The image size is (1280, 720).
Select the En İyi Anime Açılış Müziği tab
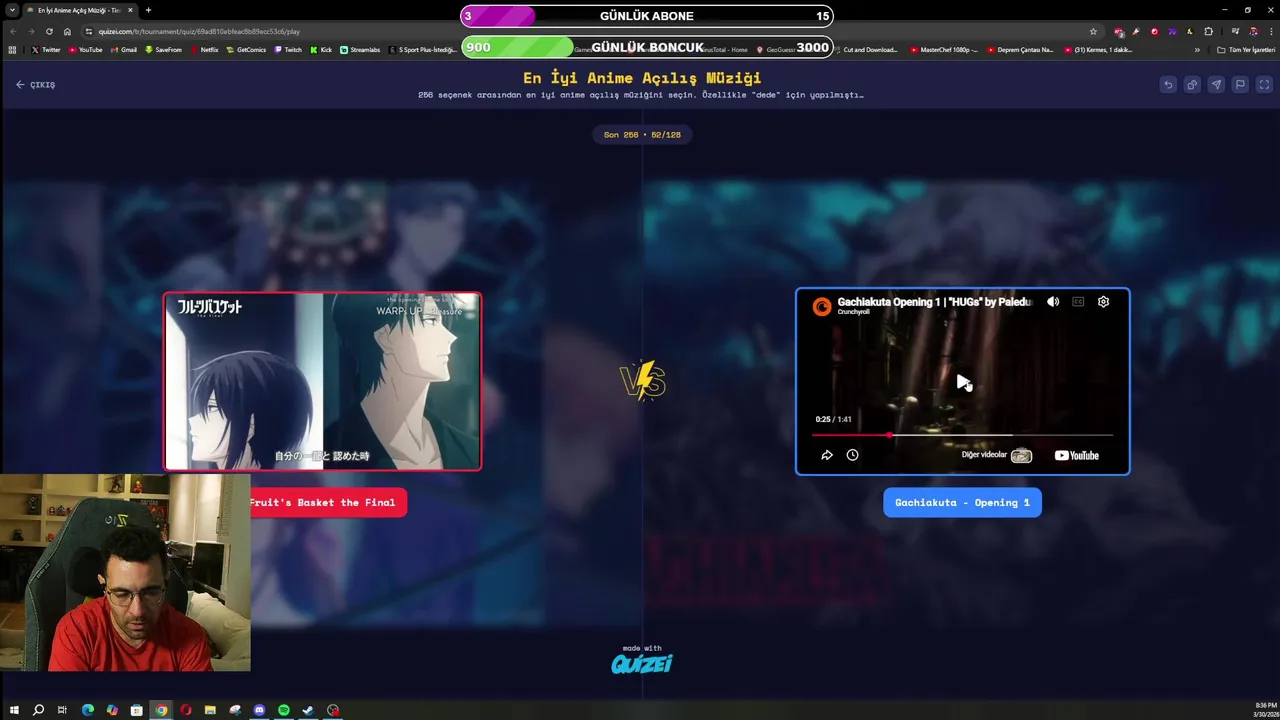click(78, 10)
